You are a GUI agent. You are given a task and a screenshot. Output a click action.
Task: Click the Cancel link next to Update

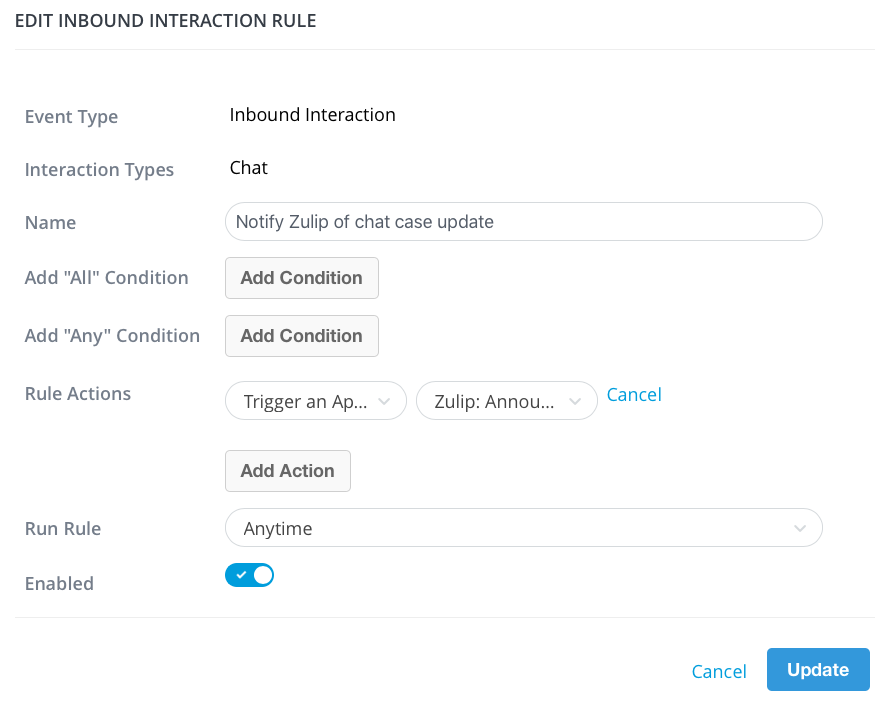[x=719, y=671]
